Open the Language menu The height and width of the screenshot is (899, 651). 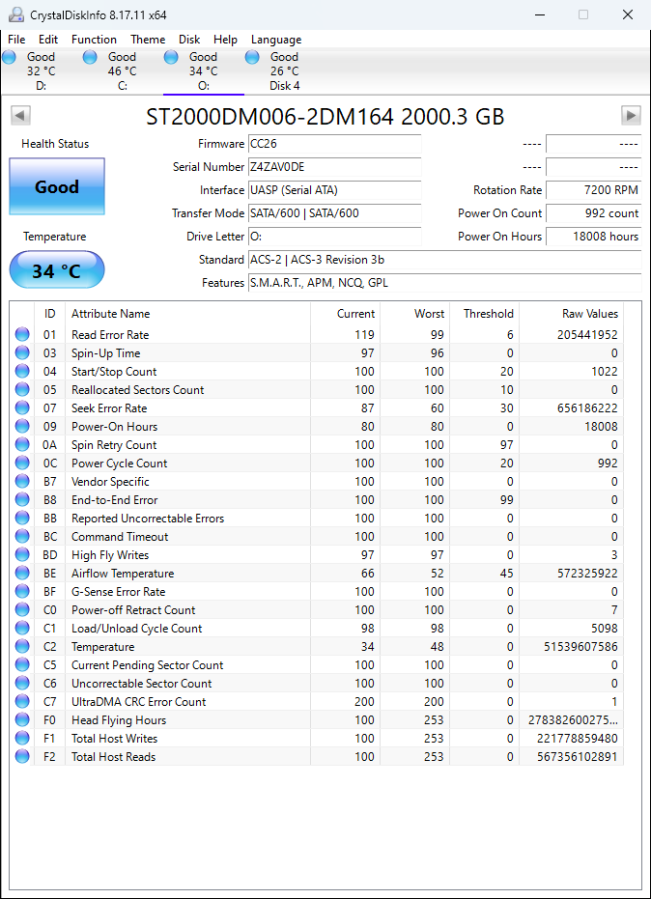tap(276, 40)
